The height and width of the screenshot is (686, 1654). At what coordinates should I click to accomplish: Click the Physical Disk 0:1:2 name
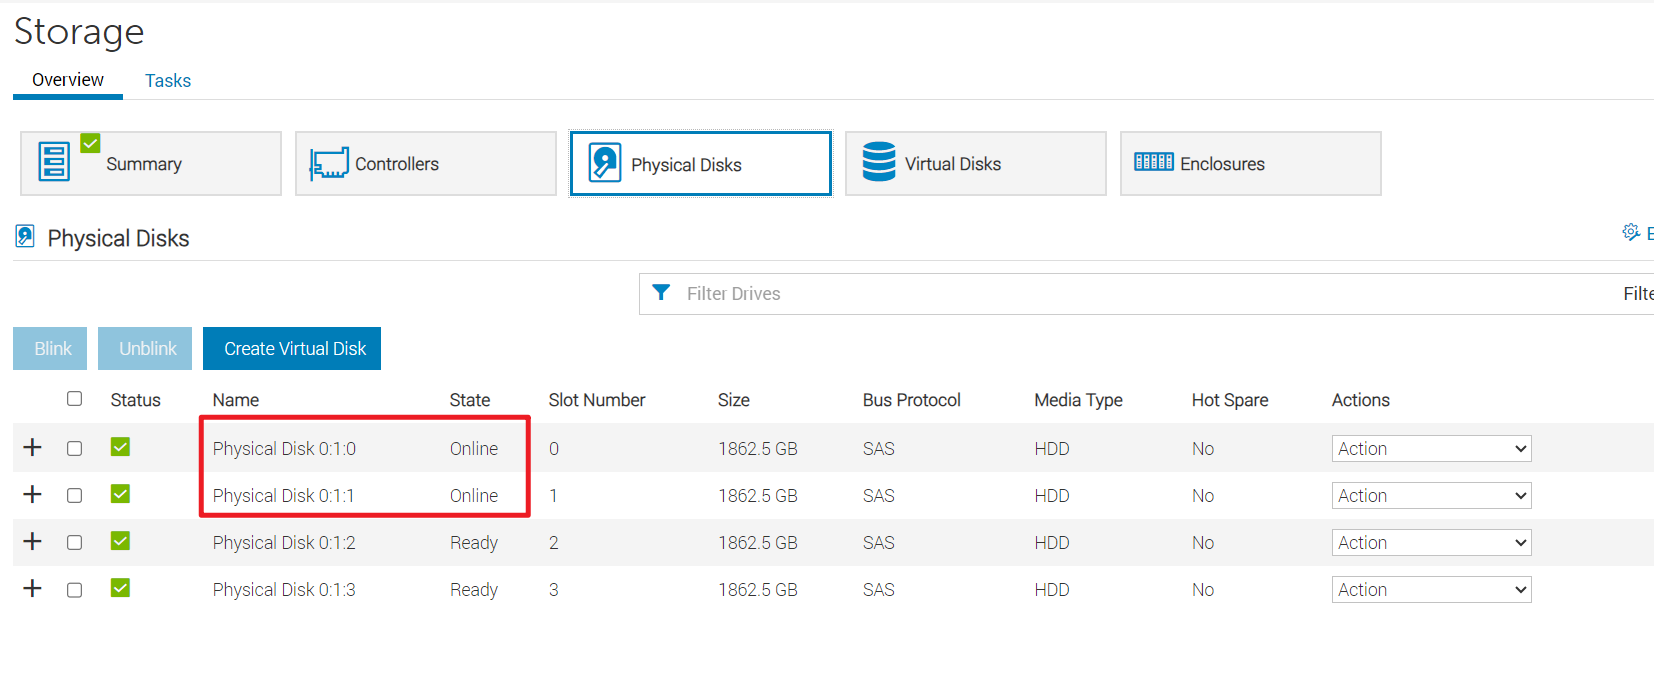[x=284, y=543]
